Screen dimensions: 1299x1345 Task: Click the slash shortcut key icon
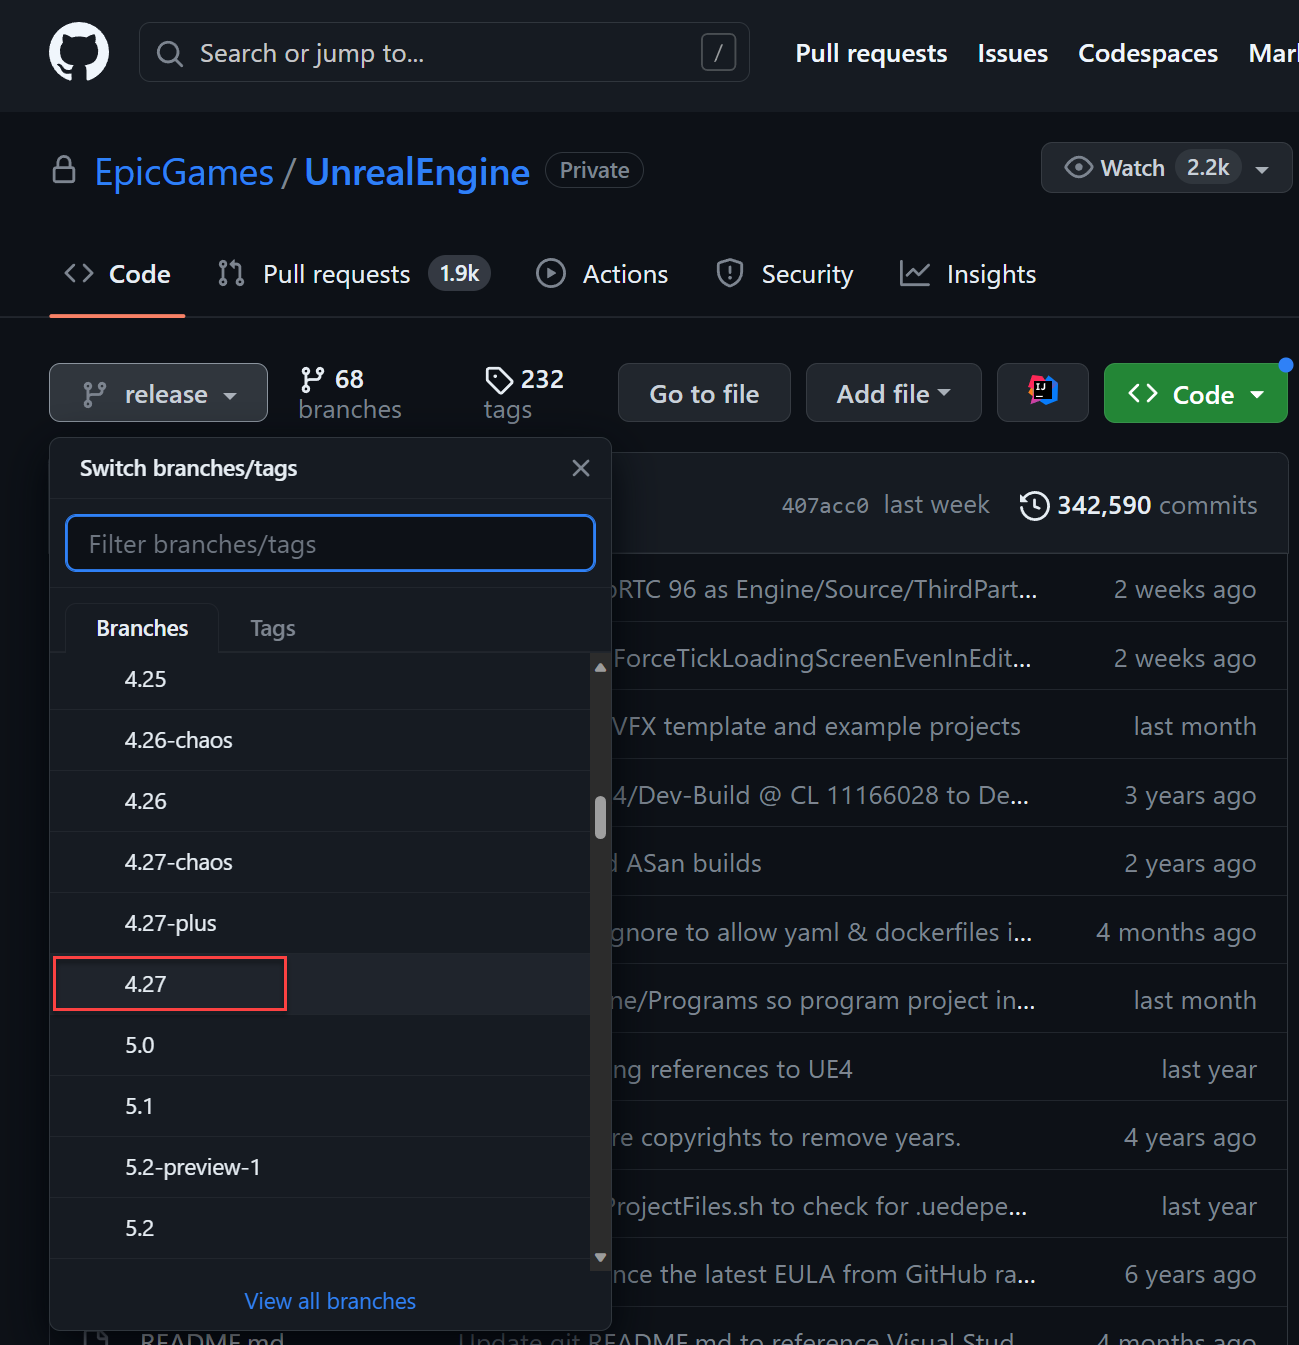(x=718, y=52)
